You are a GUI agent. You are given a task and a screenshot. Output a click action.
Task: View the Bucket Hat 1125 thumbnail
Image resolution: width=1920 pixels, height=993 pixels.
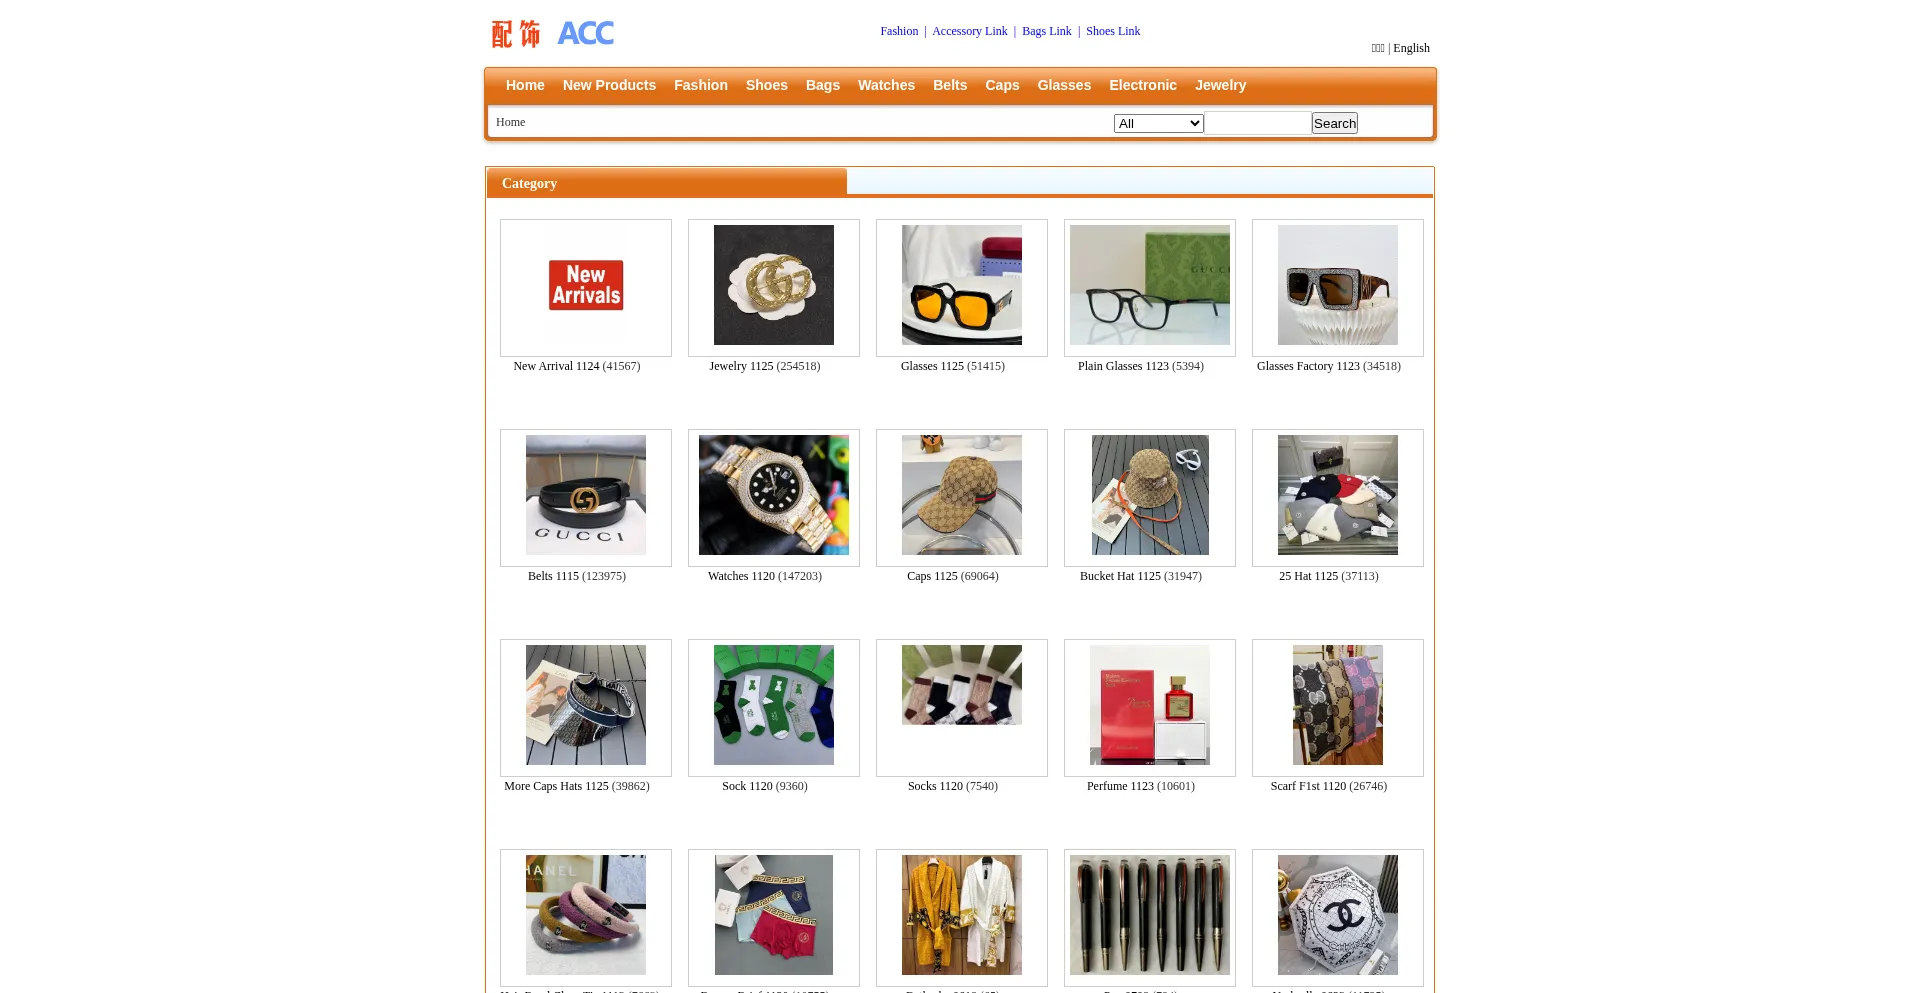tap(1150, 495)
